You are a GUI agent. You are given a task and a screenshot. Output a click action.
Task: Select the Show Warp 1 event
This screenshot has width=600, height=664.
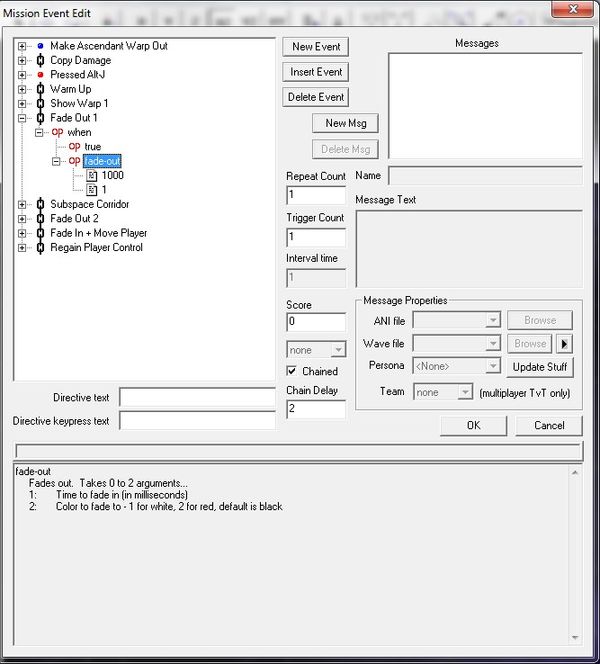pos(79,103)
